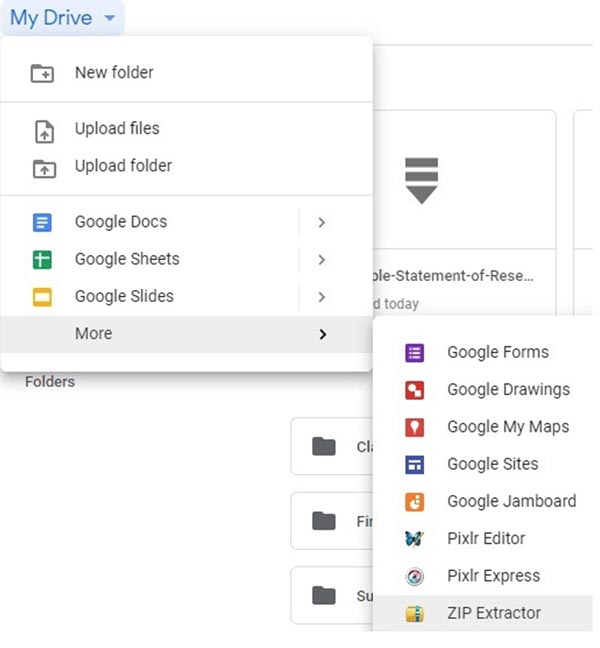Click the yellow Google Slides icon
The height and width of the screenshot is (648, 600).
pos(42,297)
